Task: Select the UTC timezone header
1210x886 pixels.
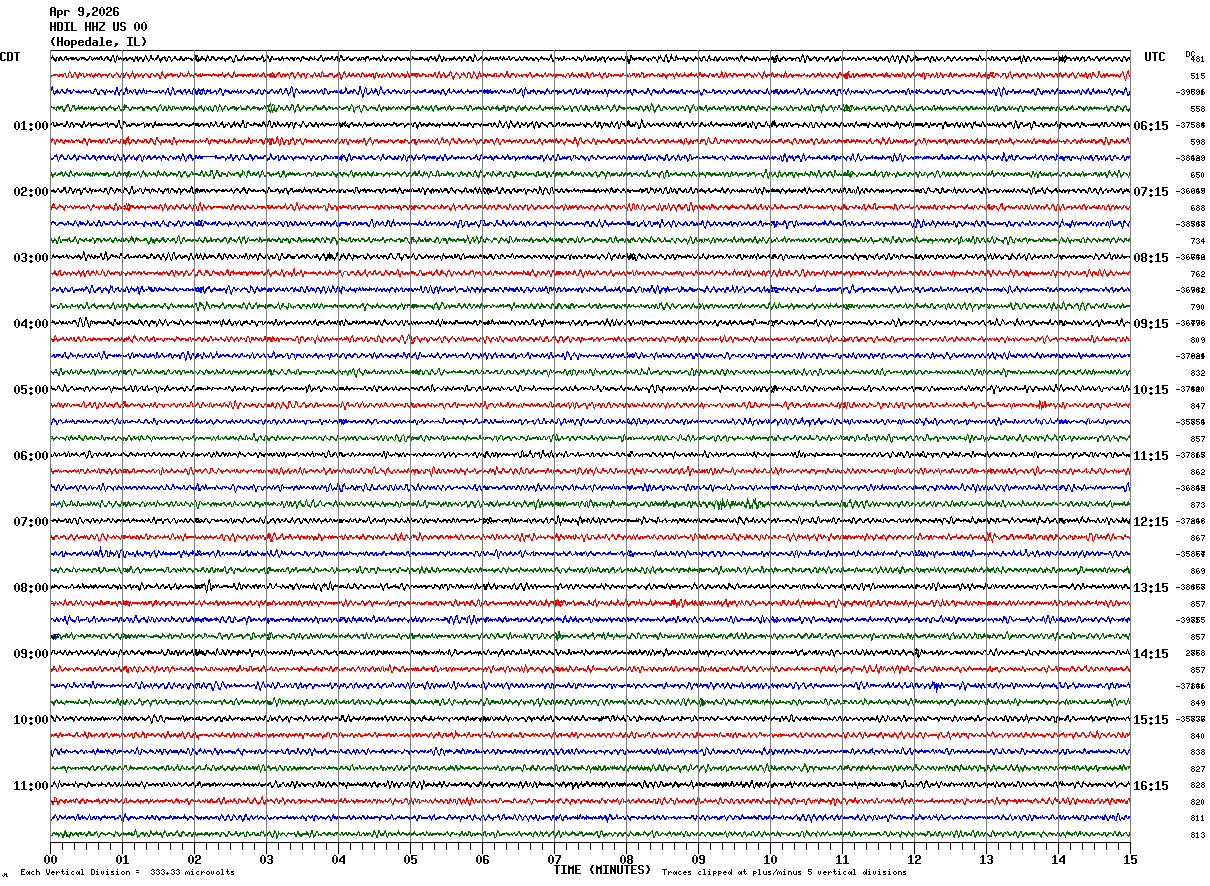Action: tap(1155, 57)
